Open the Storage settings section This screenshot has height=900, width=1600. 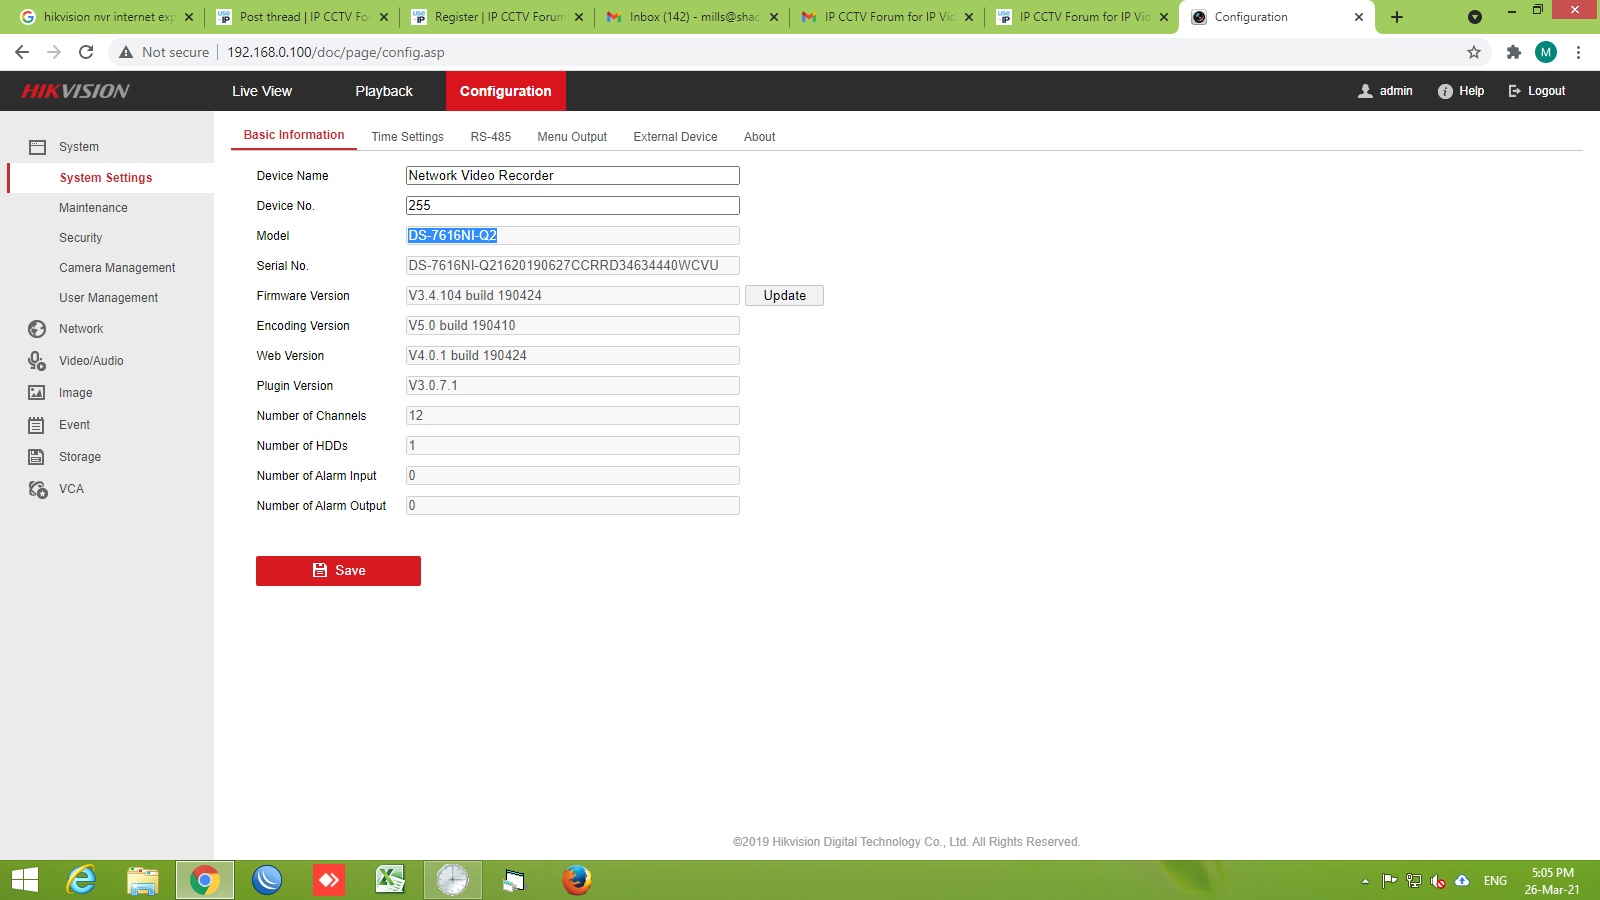(79, 457)
